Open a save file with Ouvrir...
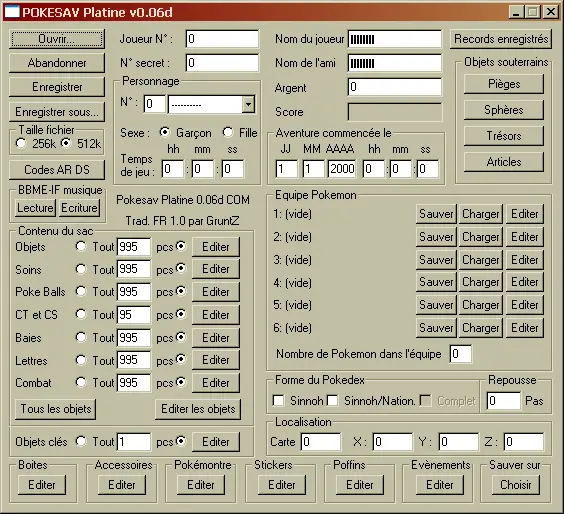Screen dimensions: 564x514 57,39
